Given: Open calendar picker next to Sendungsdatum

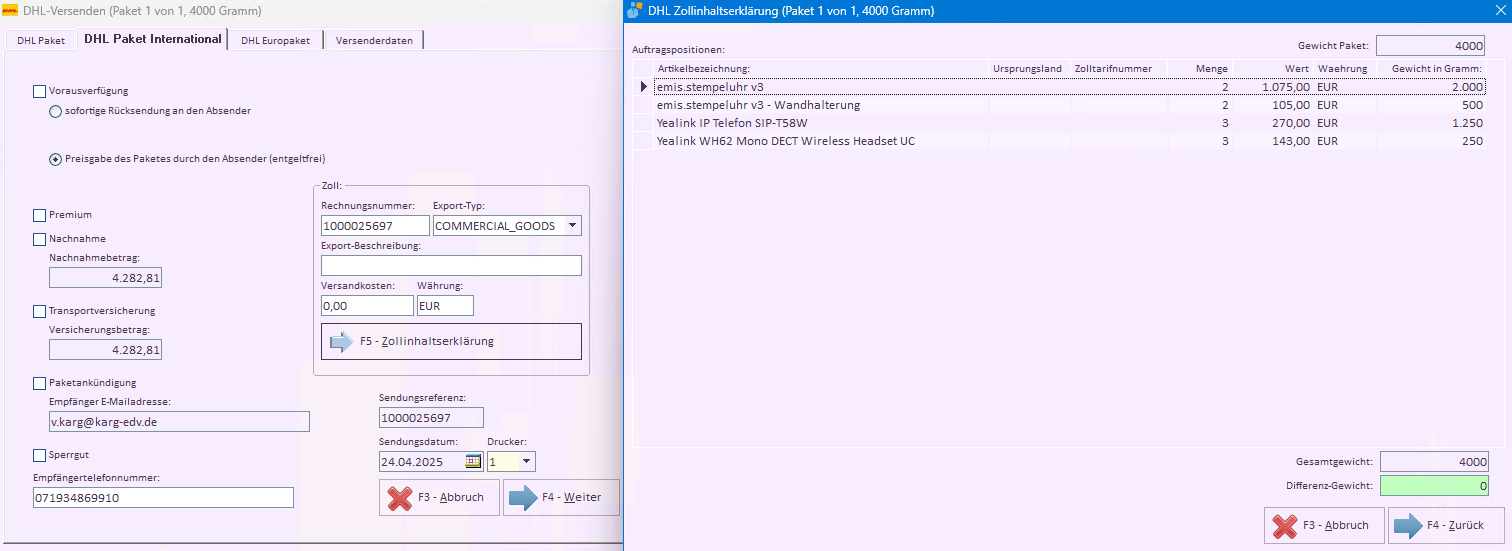Looking at the screenshot, I should click(473, 462).
